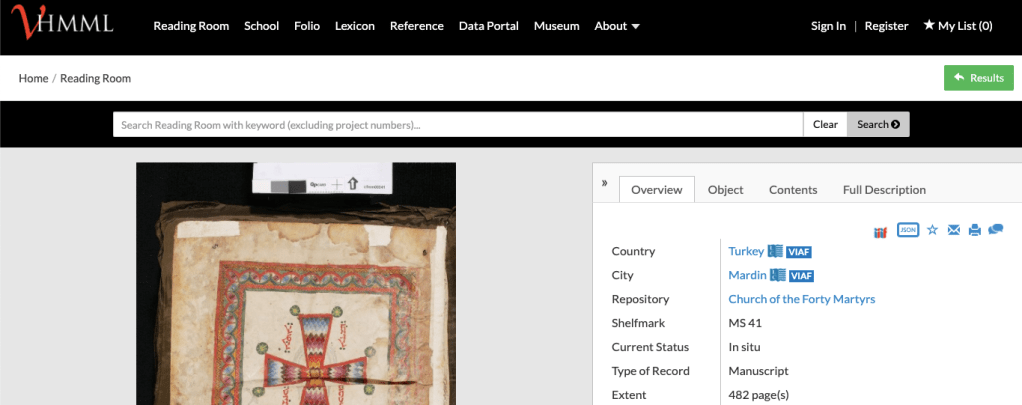The image size is (1022, 405).
Task: Click the IIIF manifest icon
Action: (880, 231)
